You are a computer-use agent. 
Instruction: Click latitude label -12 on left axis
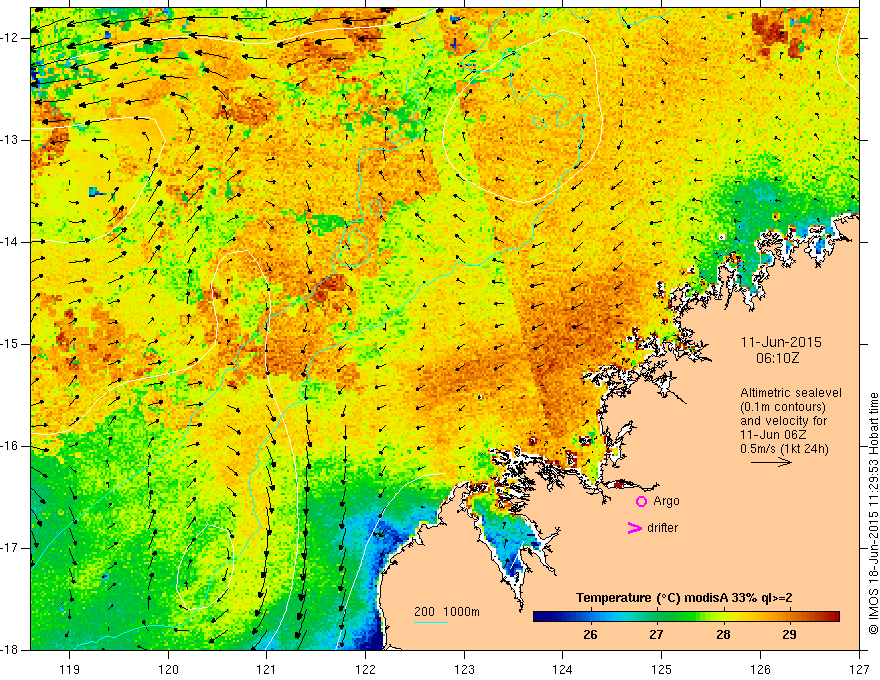[x=11, y=38]
